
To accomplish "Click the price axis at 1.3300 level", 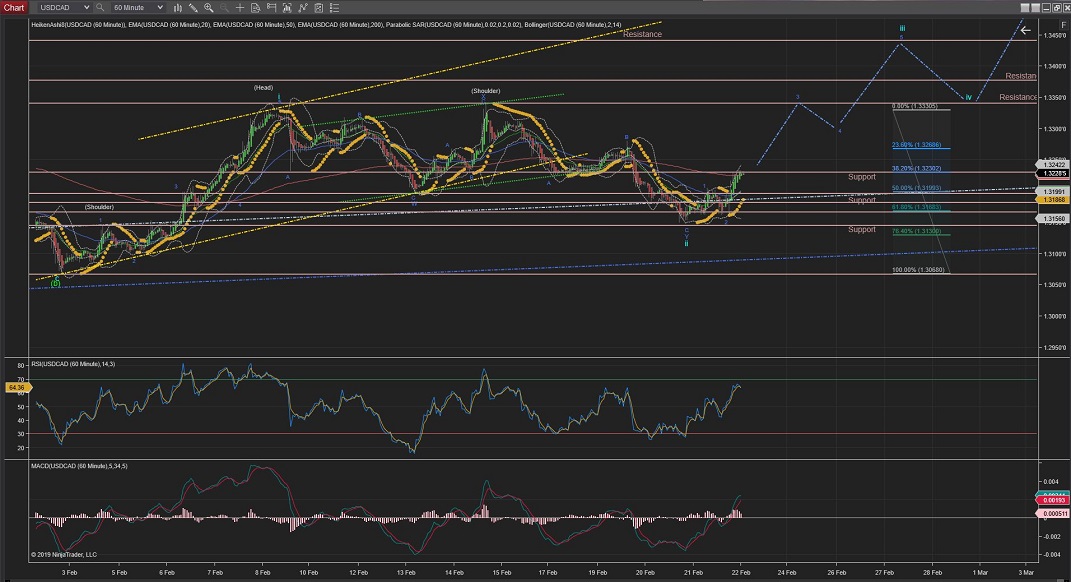I will click(x=1053, y=129).
